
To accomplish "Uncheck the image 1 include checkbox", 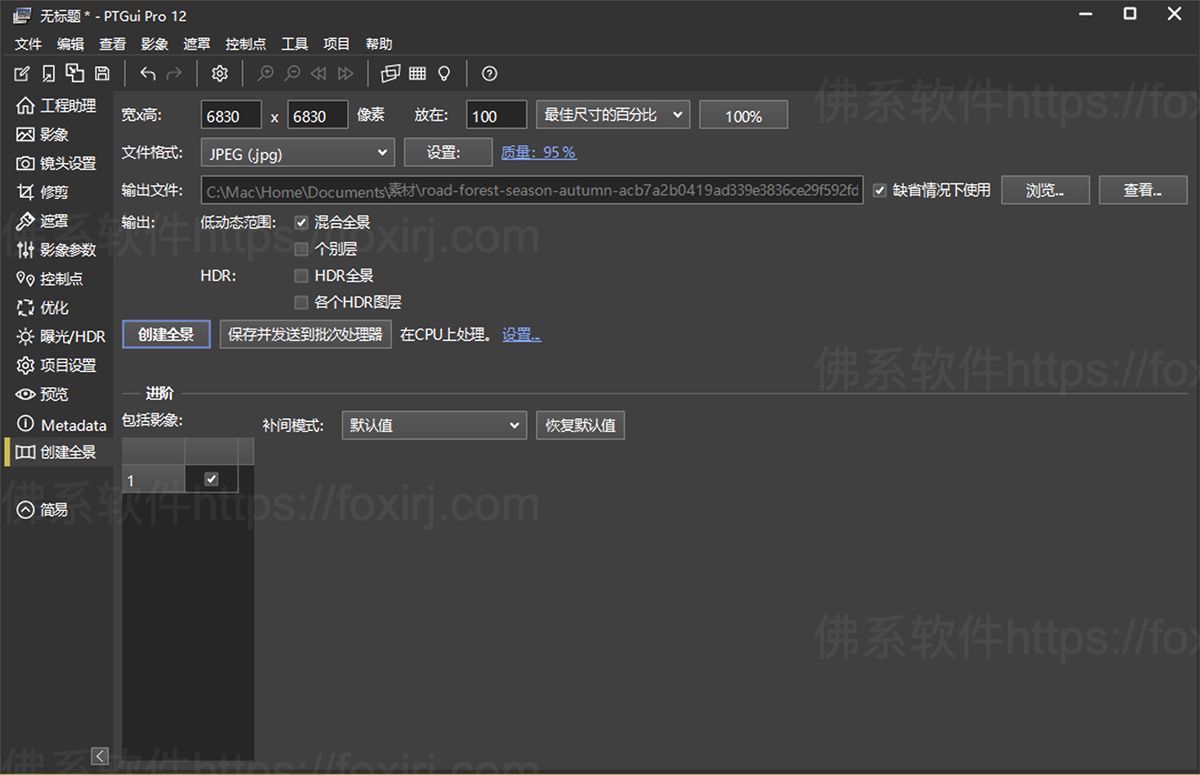I will tap(211, 480).
